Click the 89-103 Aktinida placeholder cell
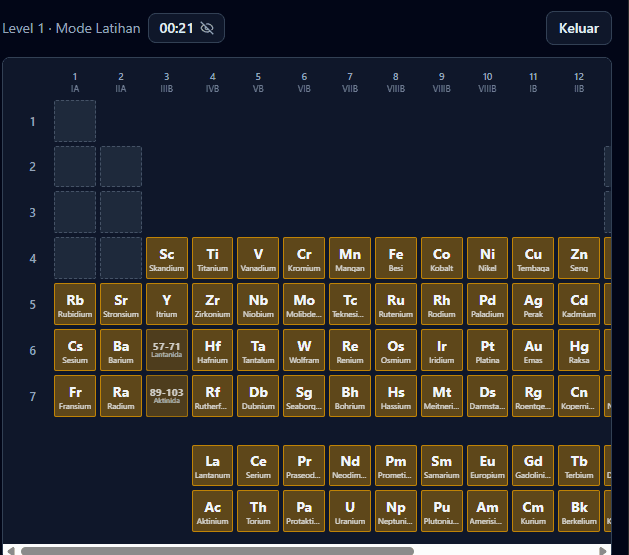This screenshot has width=629, height=555. (166, 396)
